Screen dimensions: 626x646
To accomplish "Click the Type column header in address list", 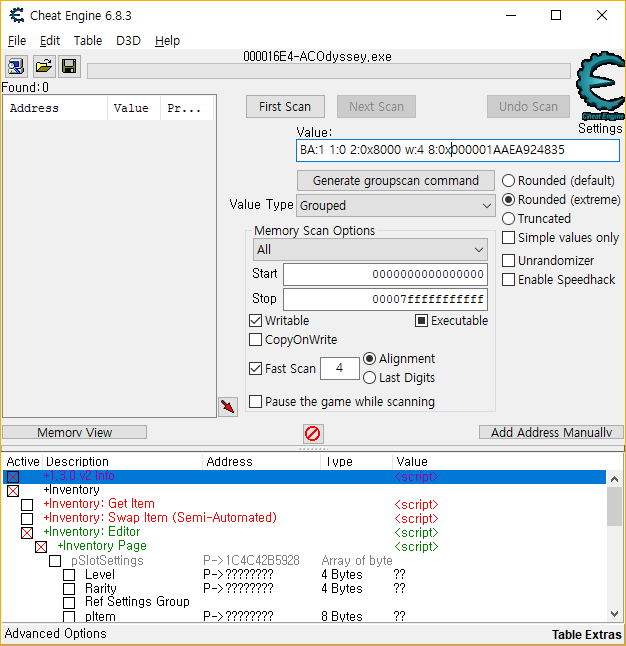I will 356,461.
